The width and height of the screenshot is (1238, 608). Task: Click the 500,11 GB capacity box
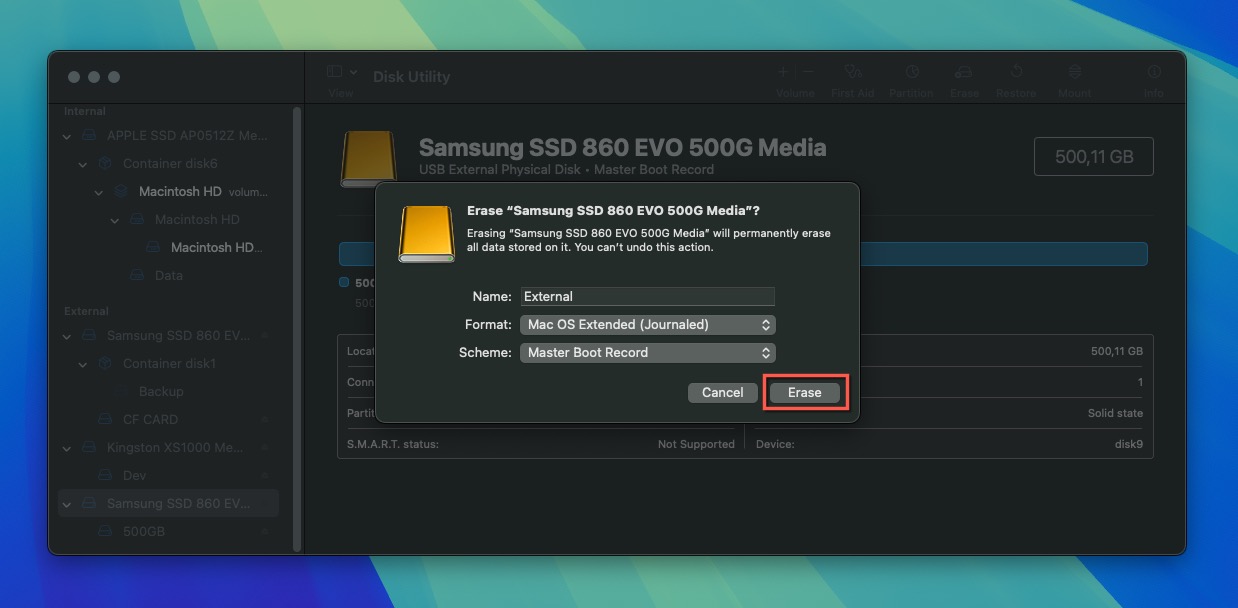point(1094,157)
